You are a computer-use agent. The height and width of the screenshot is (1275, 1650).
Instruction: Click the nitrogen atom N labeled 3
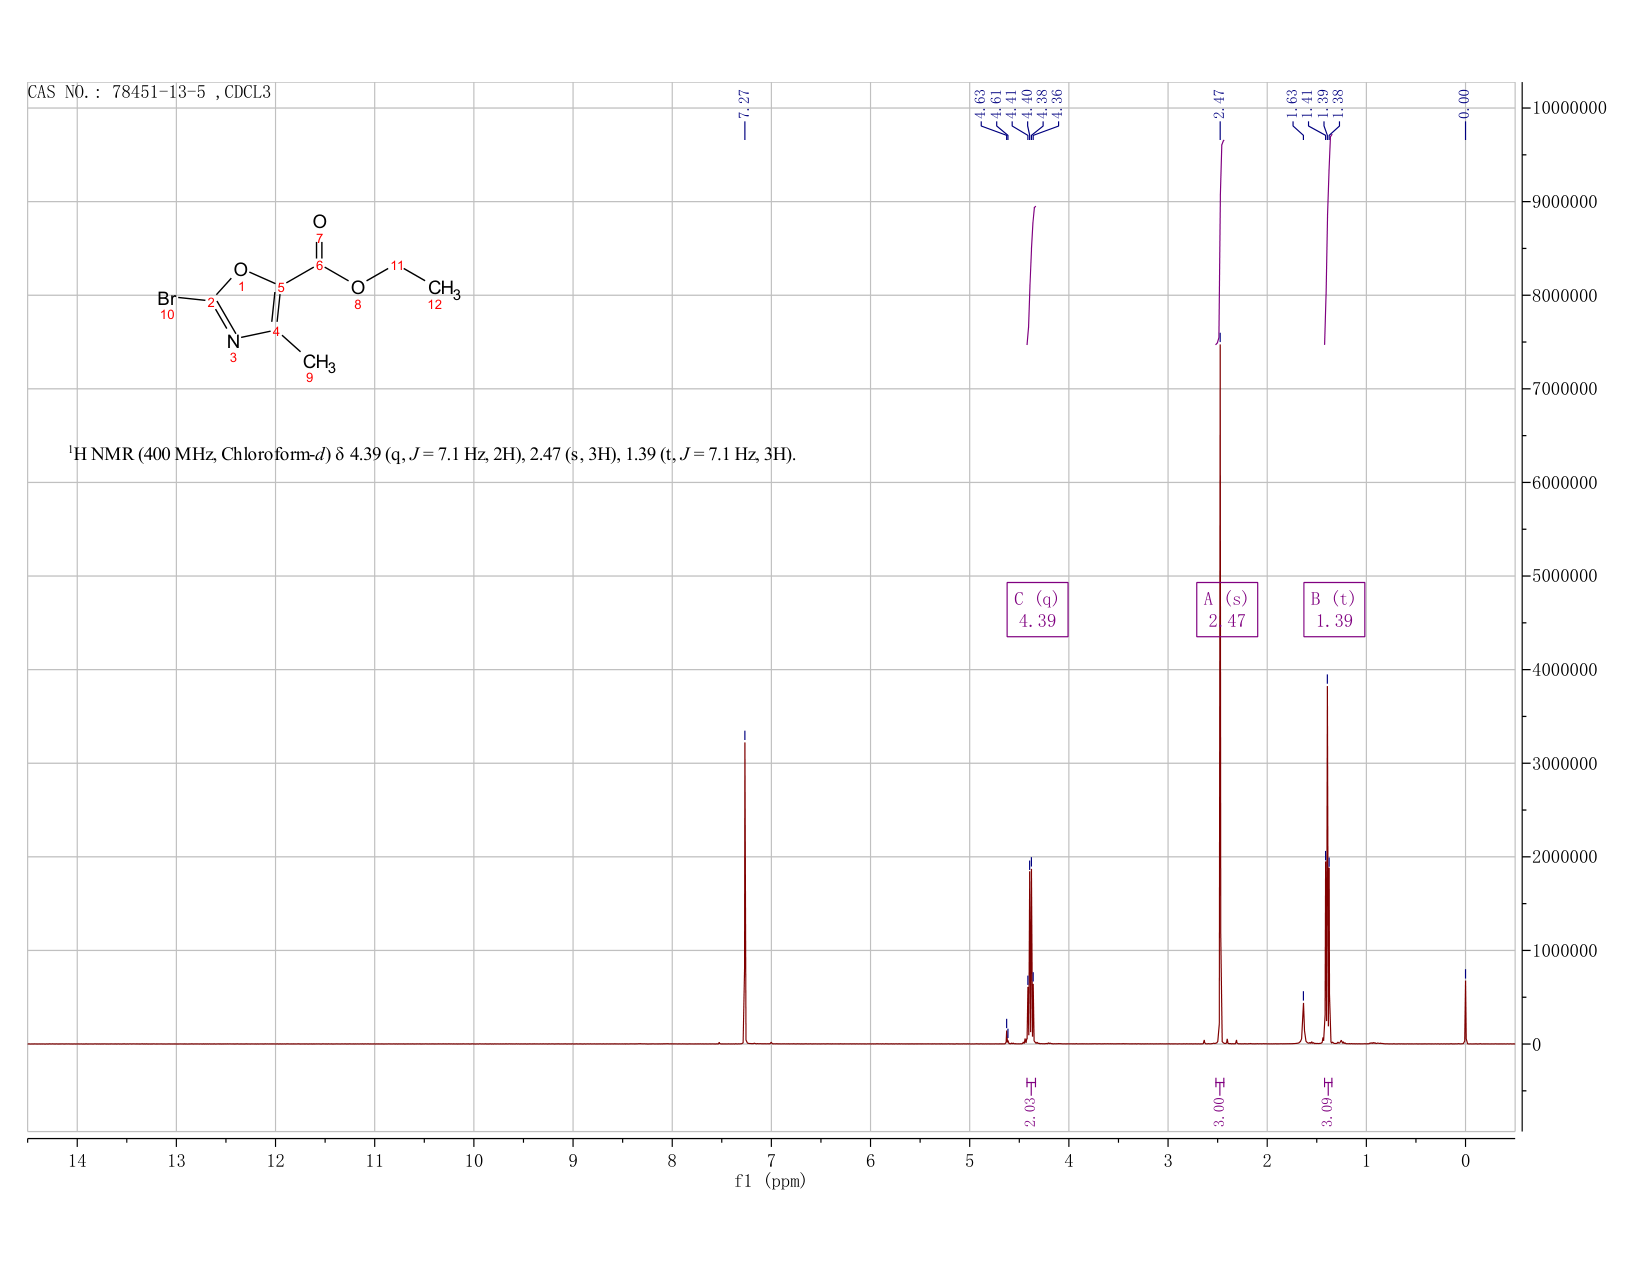[x=233, y=342]
